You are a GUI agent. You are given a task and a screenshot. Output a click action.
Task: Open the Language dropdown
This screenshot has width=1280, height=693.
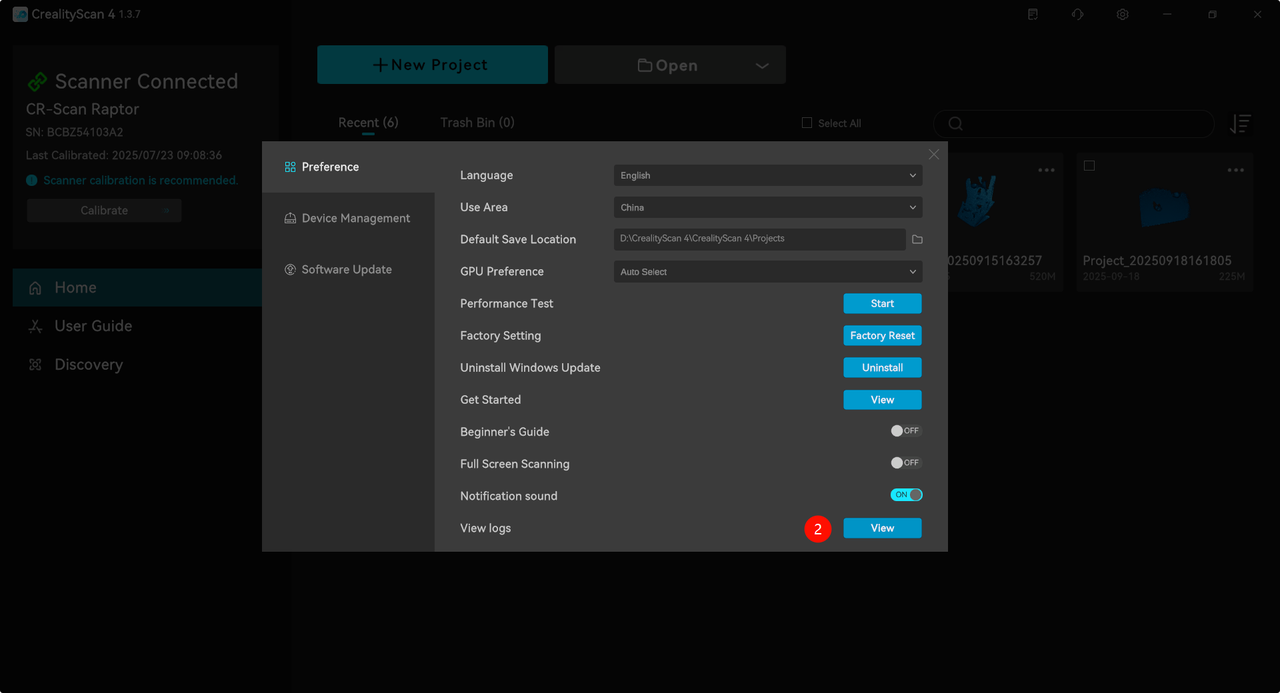pos(767,176)
